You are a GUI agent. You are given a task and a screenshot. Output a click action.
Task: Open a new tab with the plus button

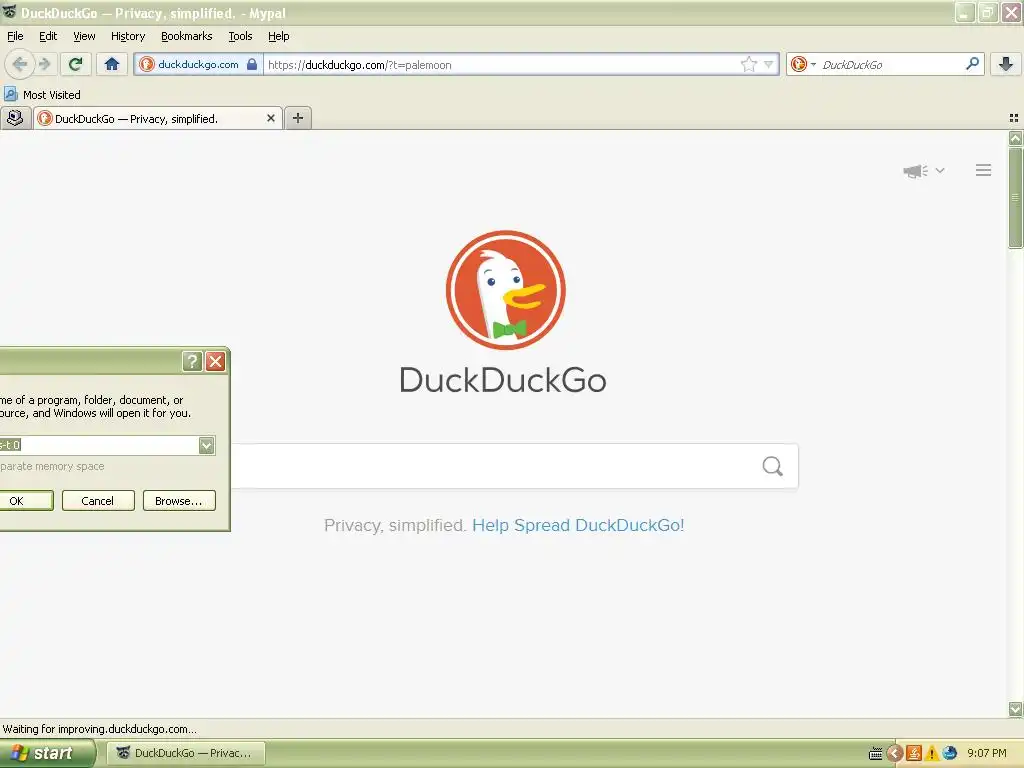tap(298, 118)
